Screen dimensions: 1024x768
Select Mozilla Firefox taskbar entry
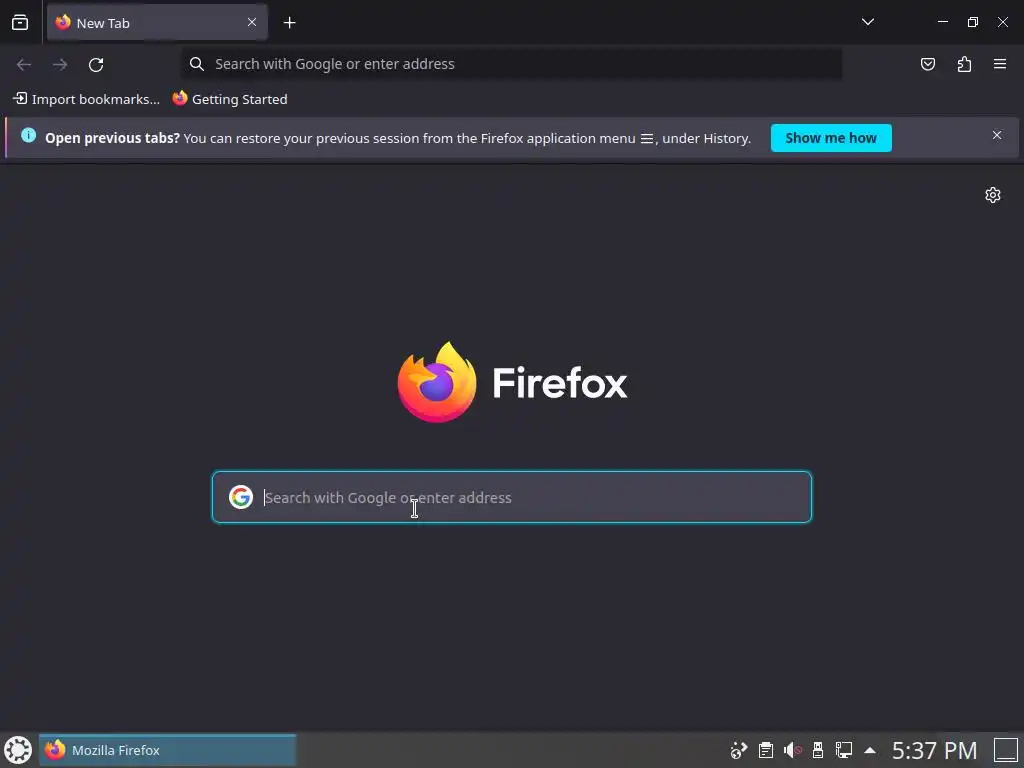click(x=167, y=750)
